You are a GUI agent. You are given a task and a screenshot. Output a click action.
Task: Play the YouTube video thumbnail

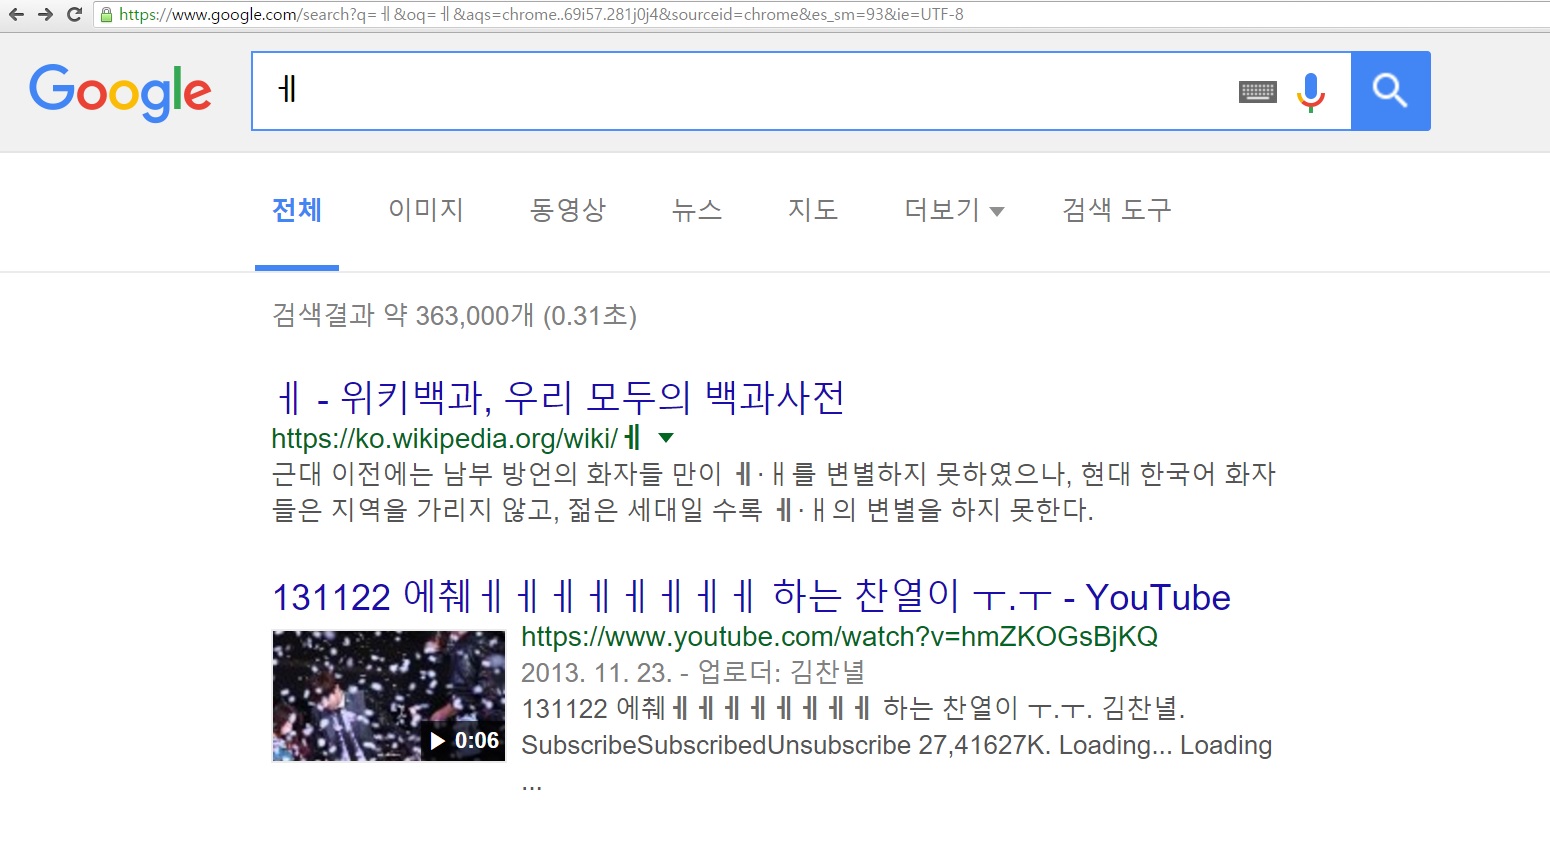389,696
